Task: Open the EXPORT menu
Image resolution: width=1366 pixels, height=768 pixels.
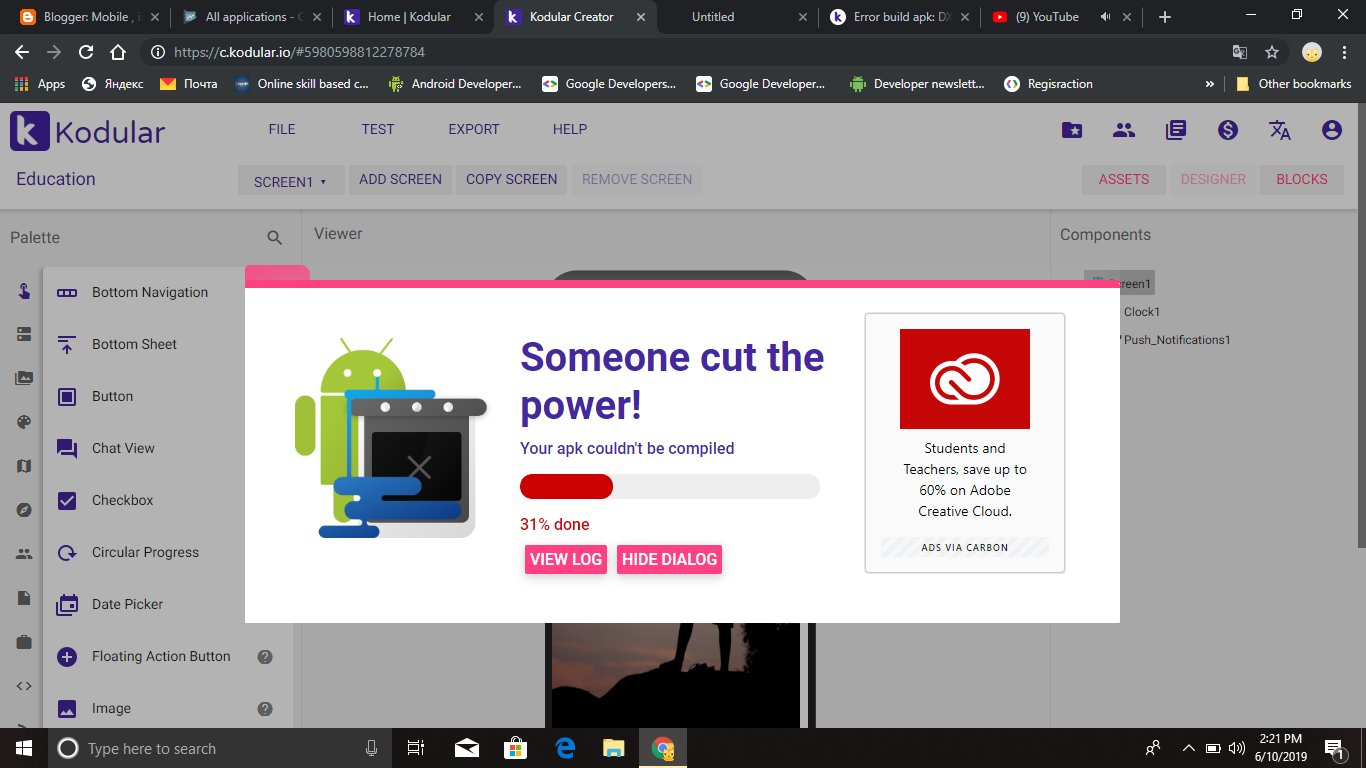Action: tap(473, 130)
